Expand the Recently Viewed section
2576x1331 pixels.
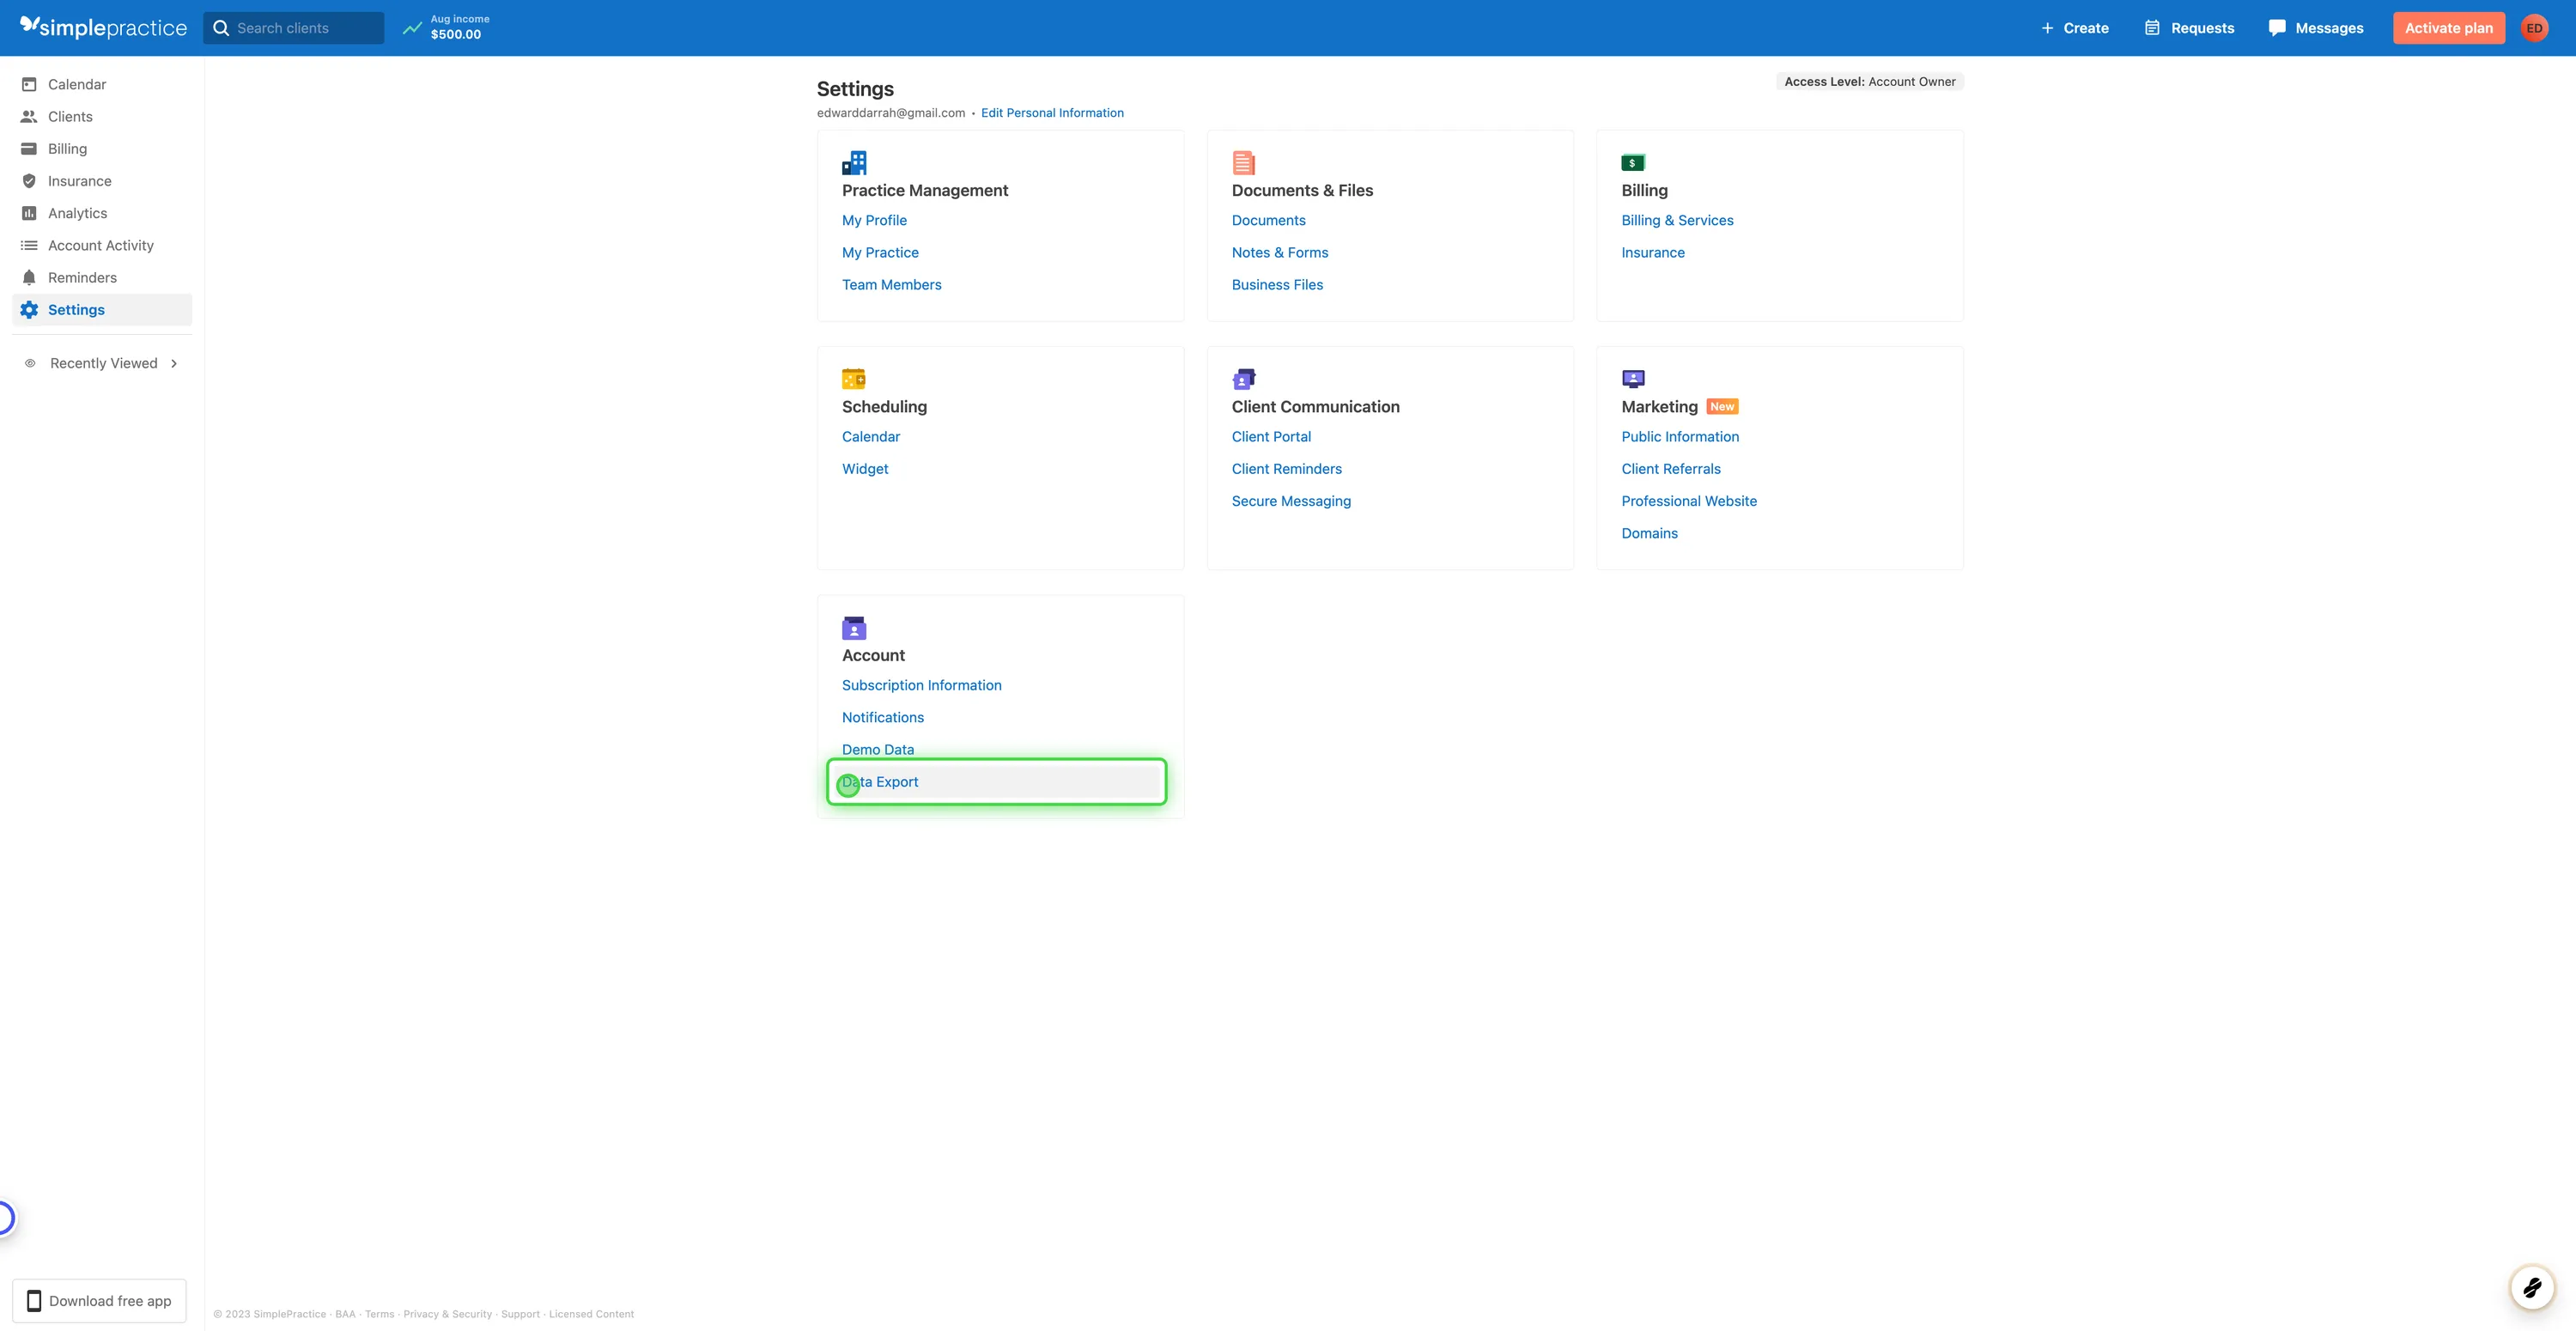click(x=103, y=362)
